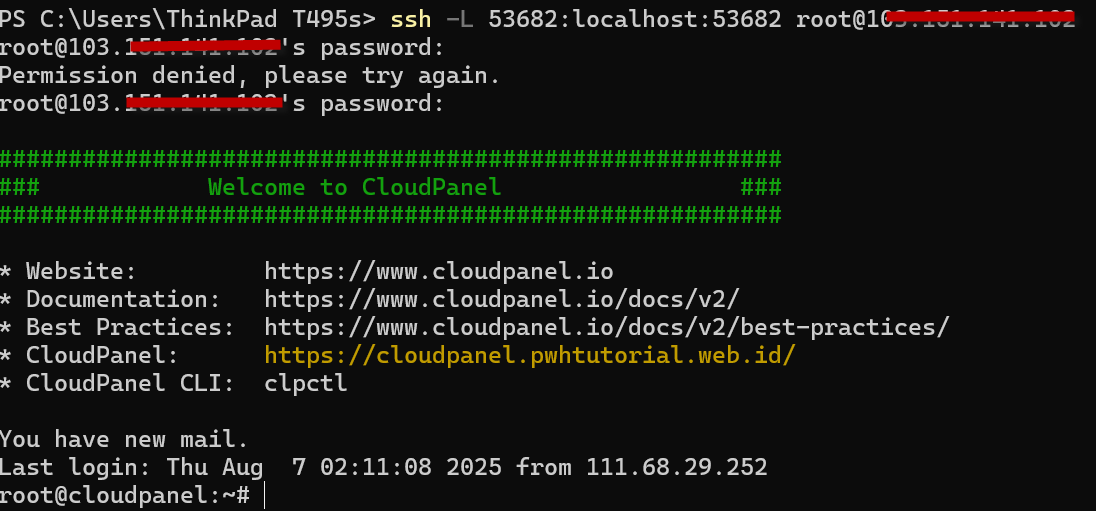Click the '* CloudPanel CLI:' label

117,383
